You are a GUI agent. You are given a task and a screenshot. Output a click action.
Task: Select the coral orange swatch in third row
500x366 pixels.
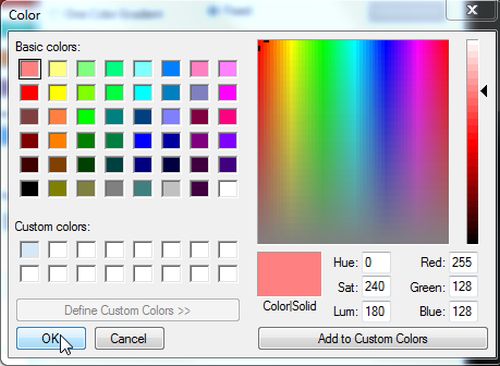coord(58,117)
